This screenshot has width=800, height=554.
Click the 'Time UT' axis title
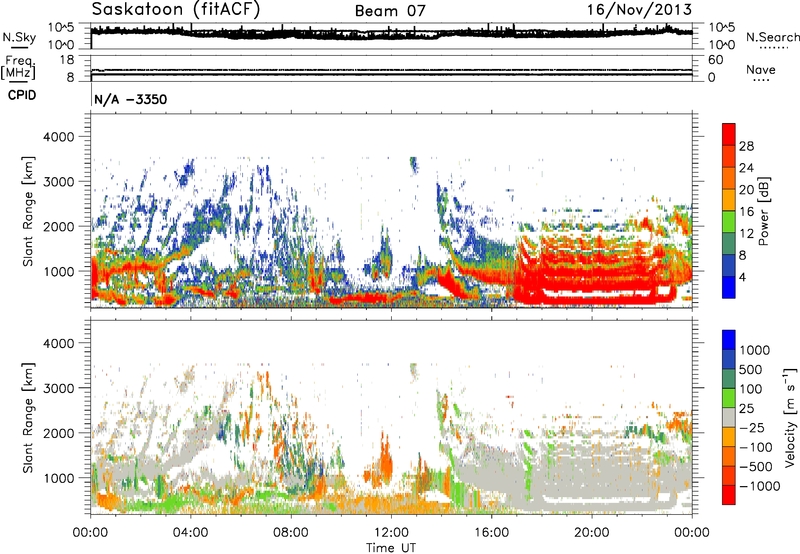(x=391, y=547)
